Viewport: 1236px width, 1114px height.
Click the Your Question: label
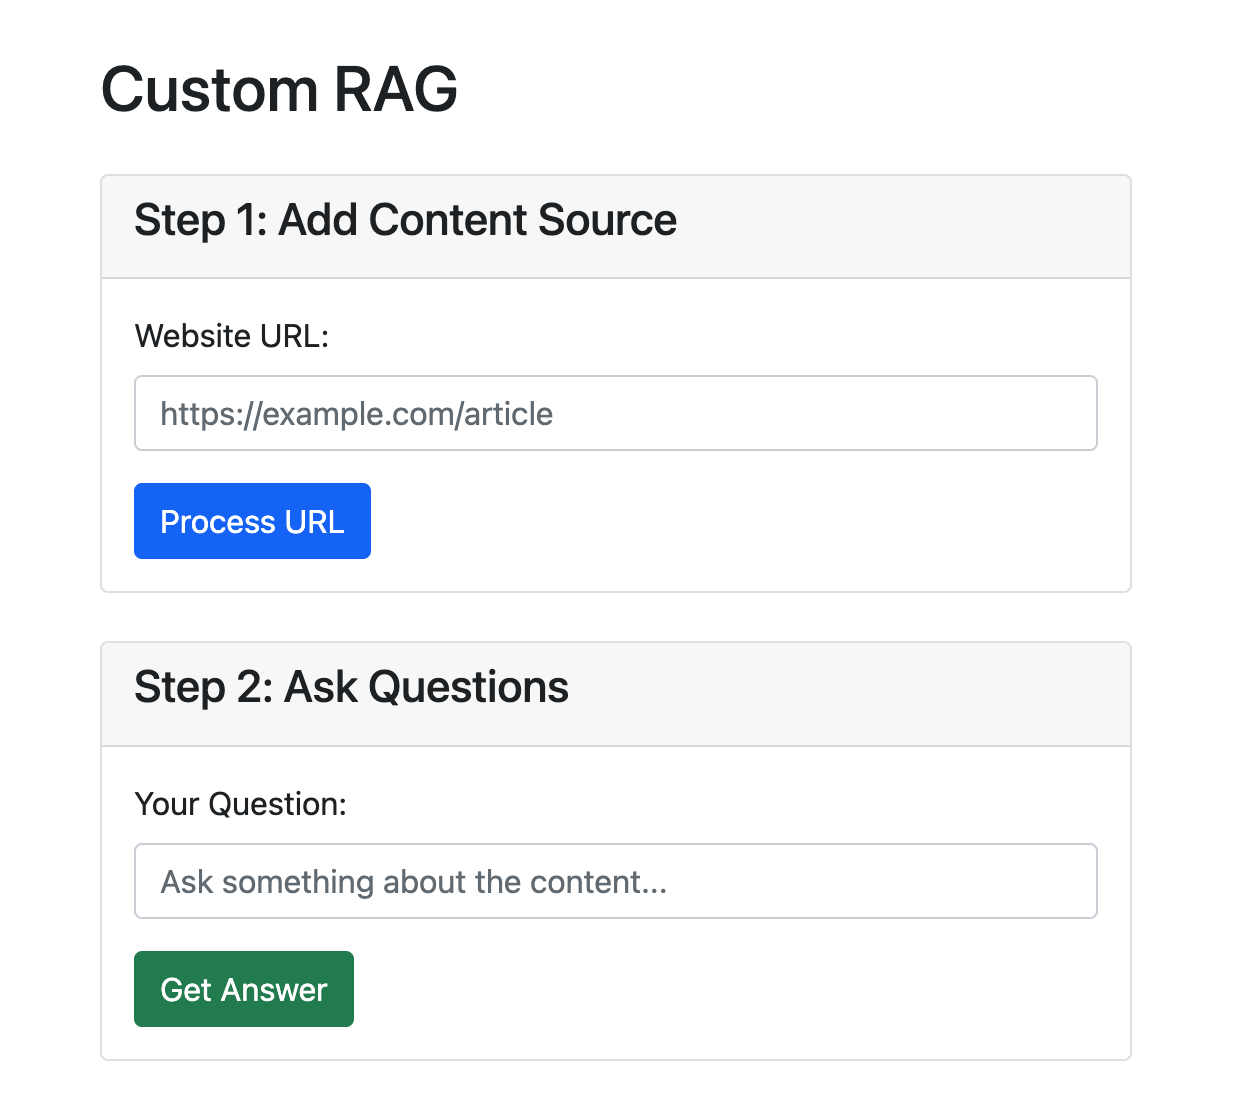coord(240,804)
